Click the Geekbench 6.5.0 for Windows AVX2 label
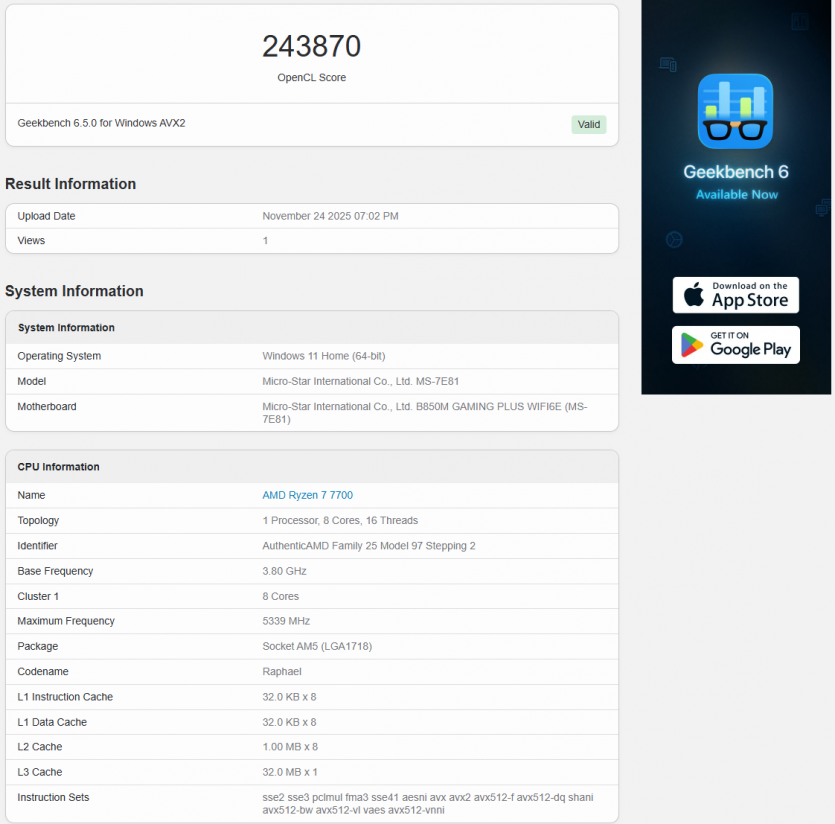 [x=101, y=123]
